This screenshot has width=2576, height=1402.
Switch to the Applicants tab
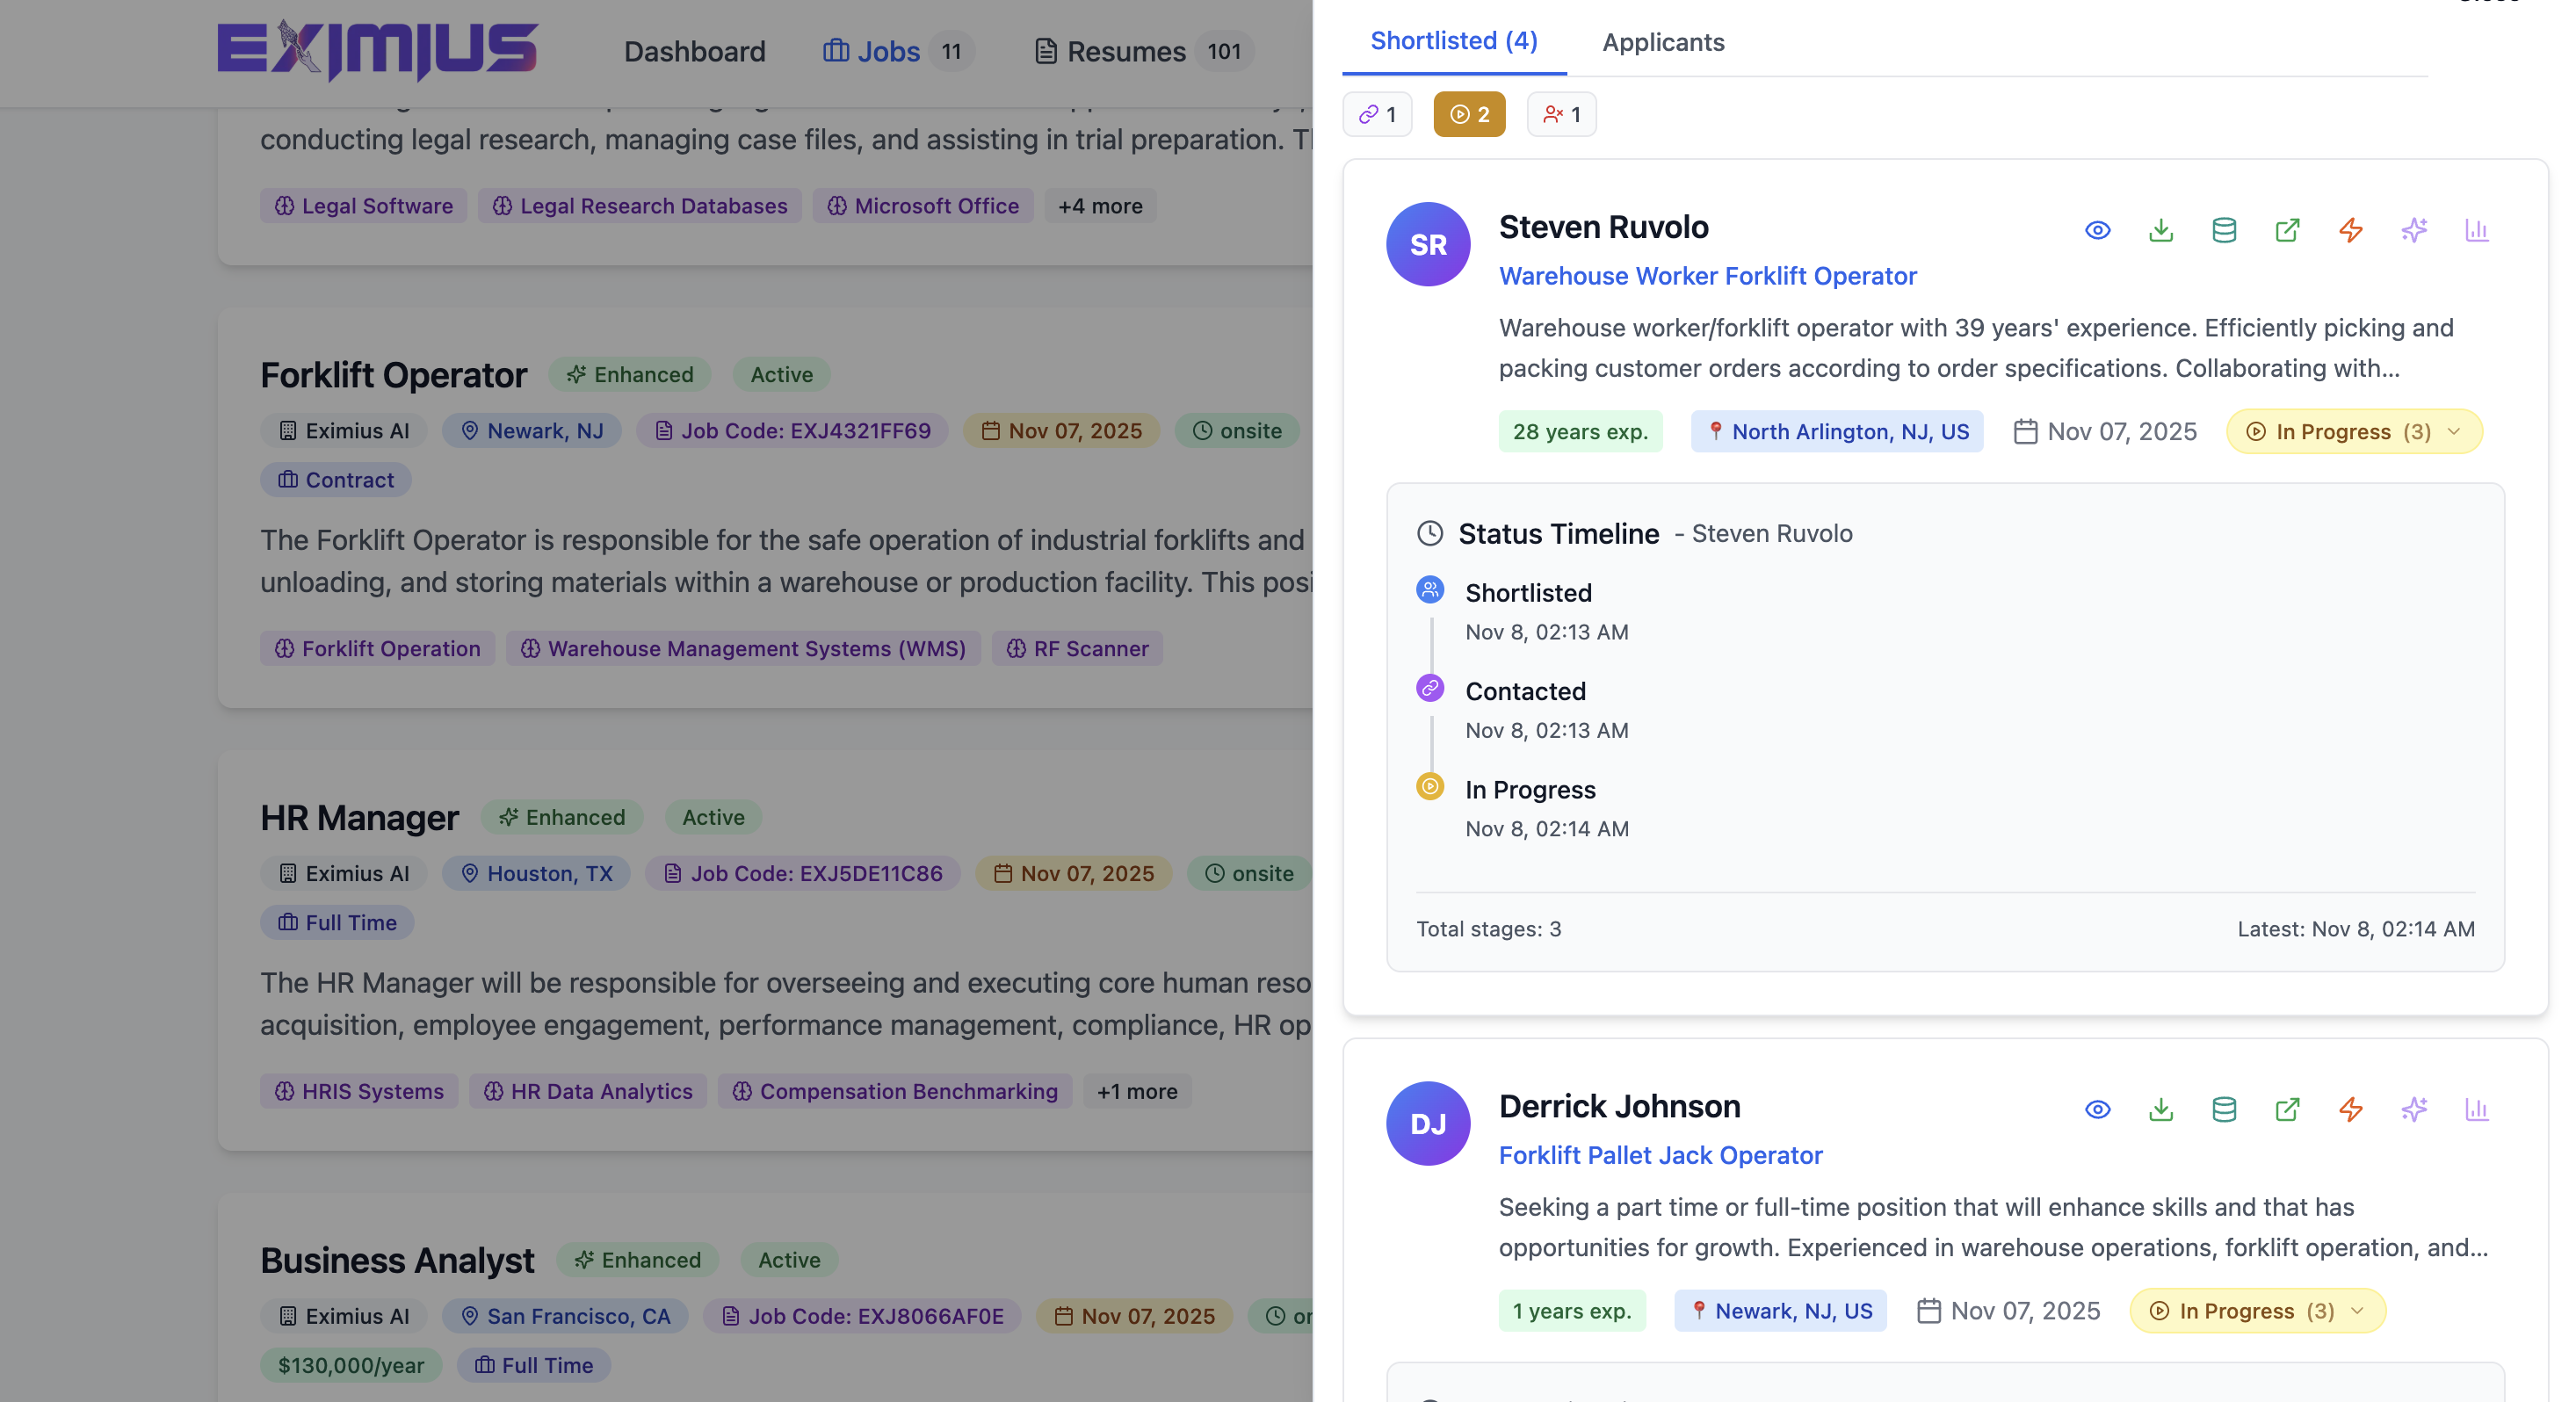1663,42
